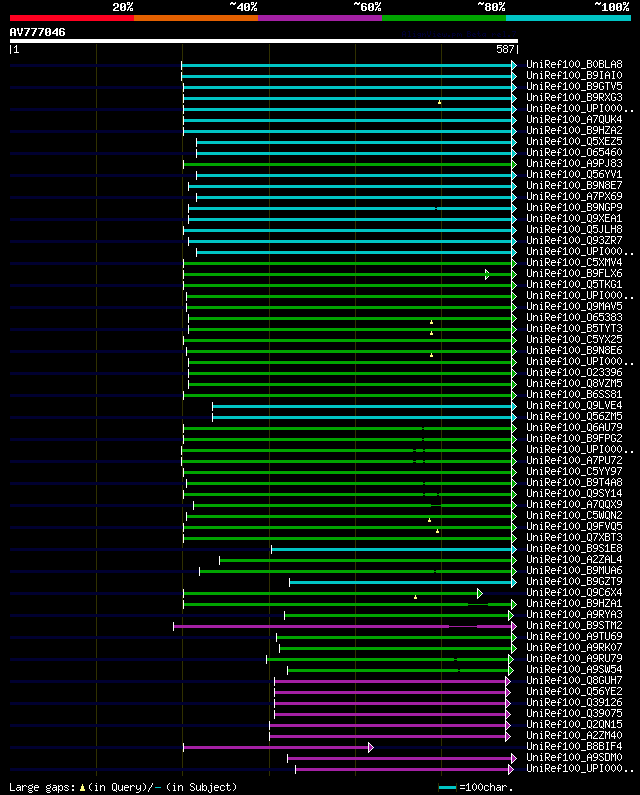Screen dimensions: 640x795
Task: Open hit UniRef100_C5XMV4
Action: [x=574, y=263]
